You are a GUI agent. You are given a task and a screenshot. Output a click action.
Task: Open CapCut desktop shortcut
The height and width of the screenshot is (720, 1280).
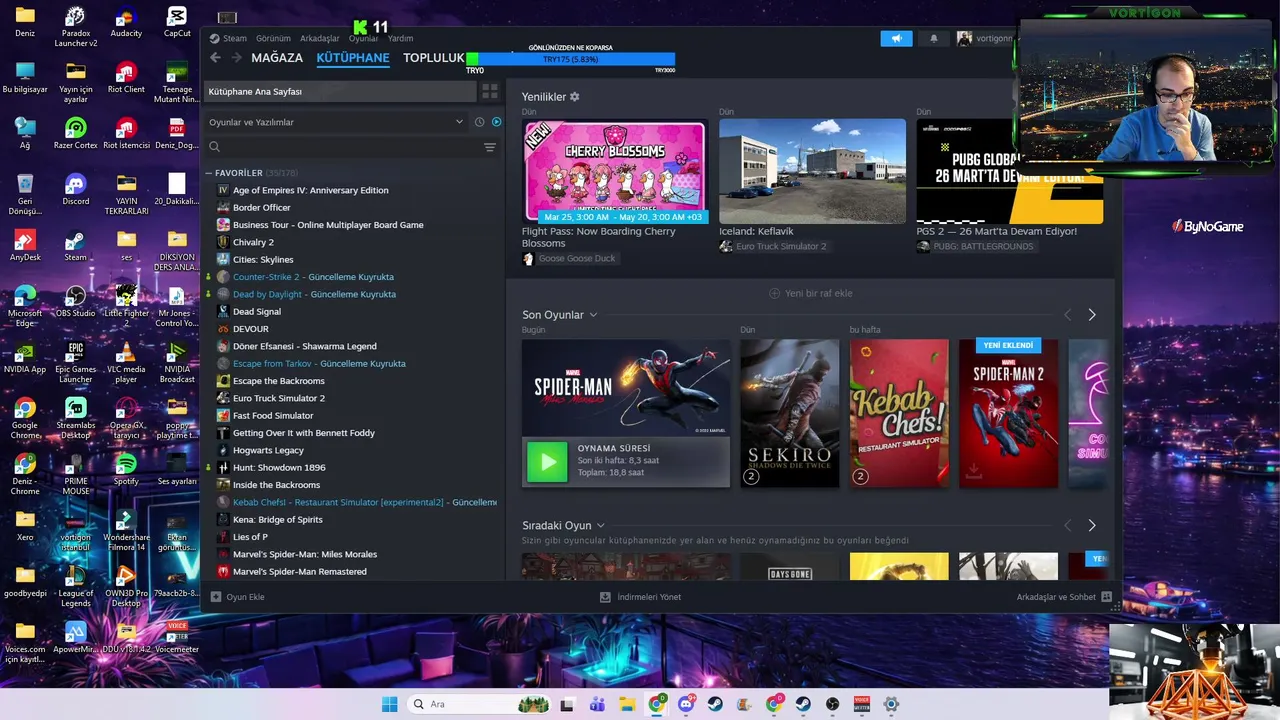[177, 22]
